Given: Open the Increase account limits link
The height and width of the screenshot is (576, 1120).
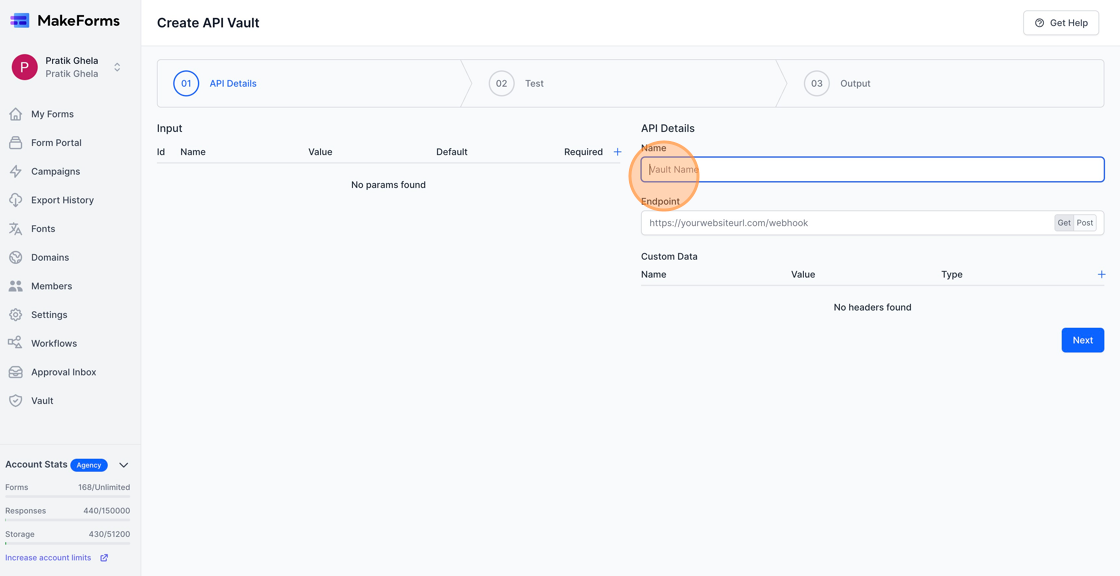Looking at the screenshot, I should point(47,557).
